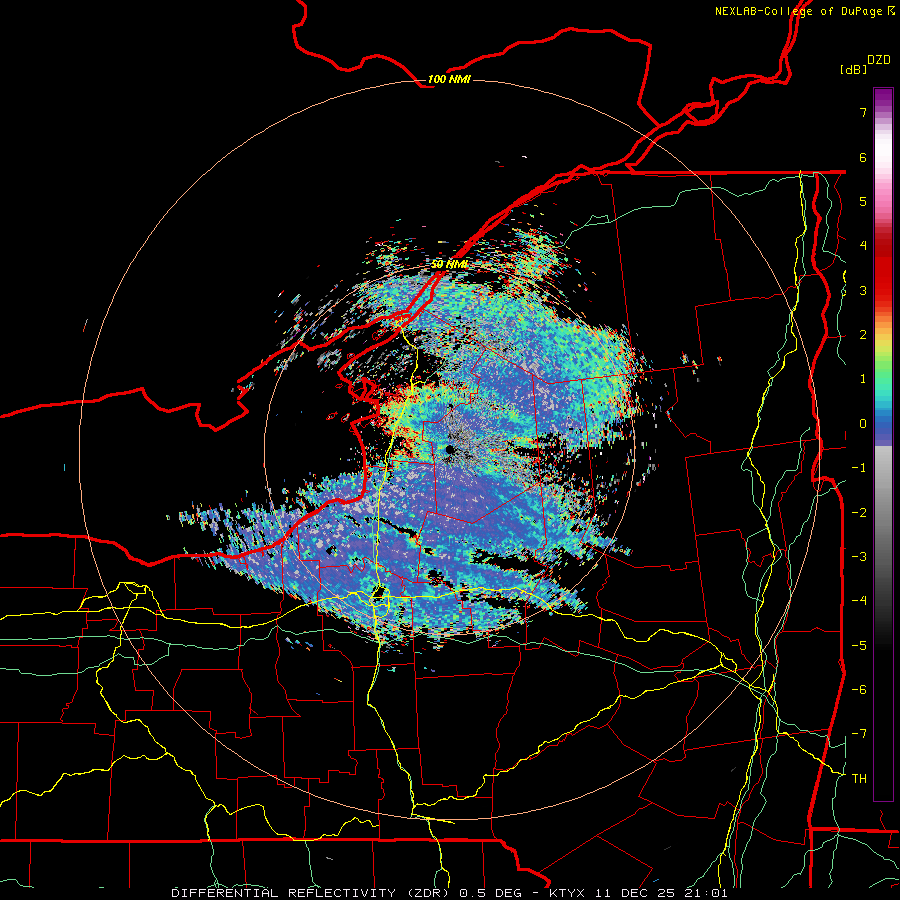Click the 0 value on color scale
The width and height of the screenshot is (900, 900).
pyautogui.click(x=863, y=424)
